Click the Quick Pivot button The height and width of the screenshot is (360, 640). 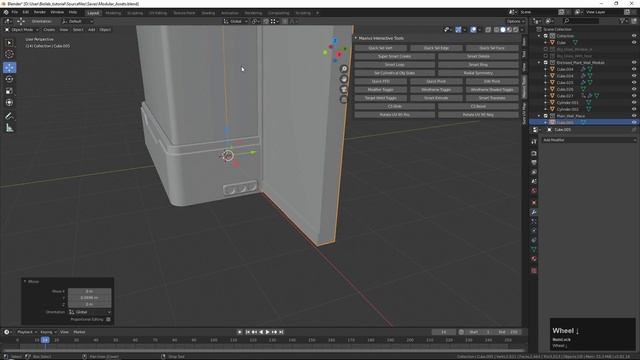click(436, 81)
